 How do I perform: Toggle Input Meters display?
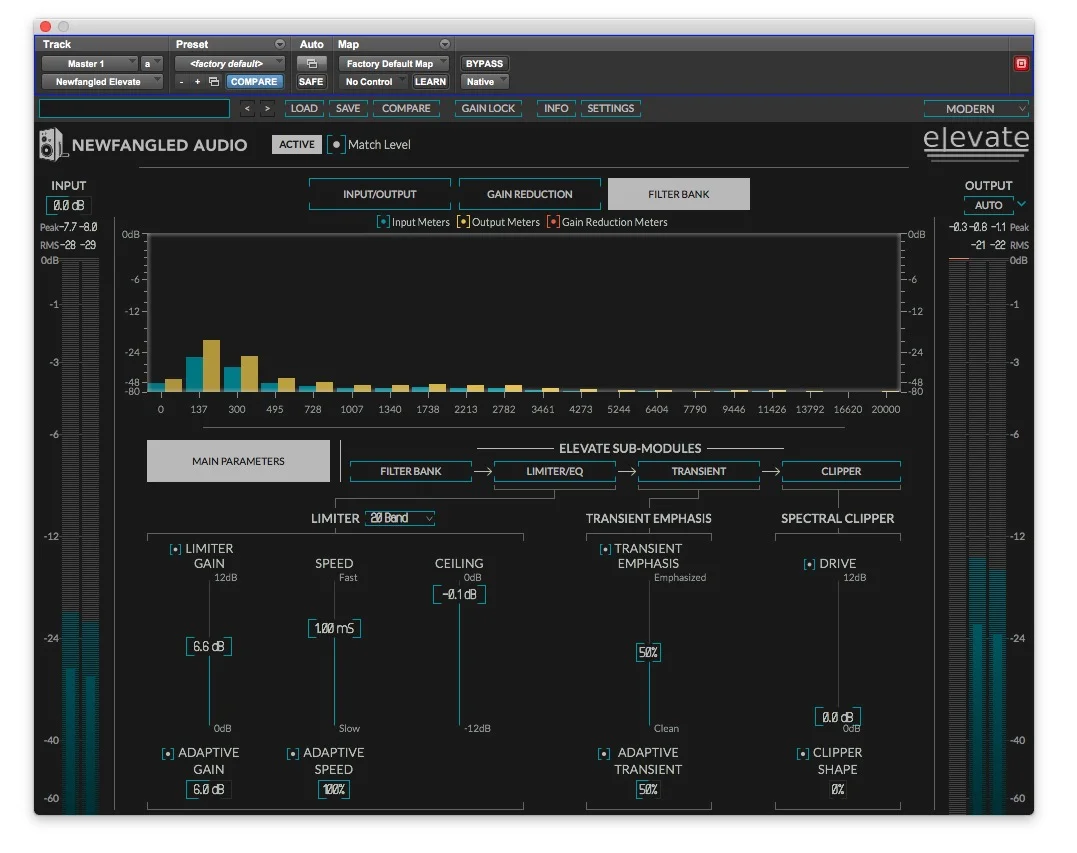(x=383, y=222)
